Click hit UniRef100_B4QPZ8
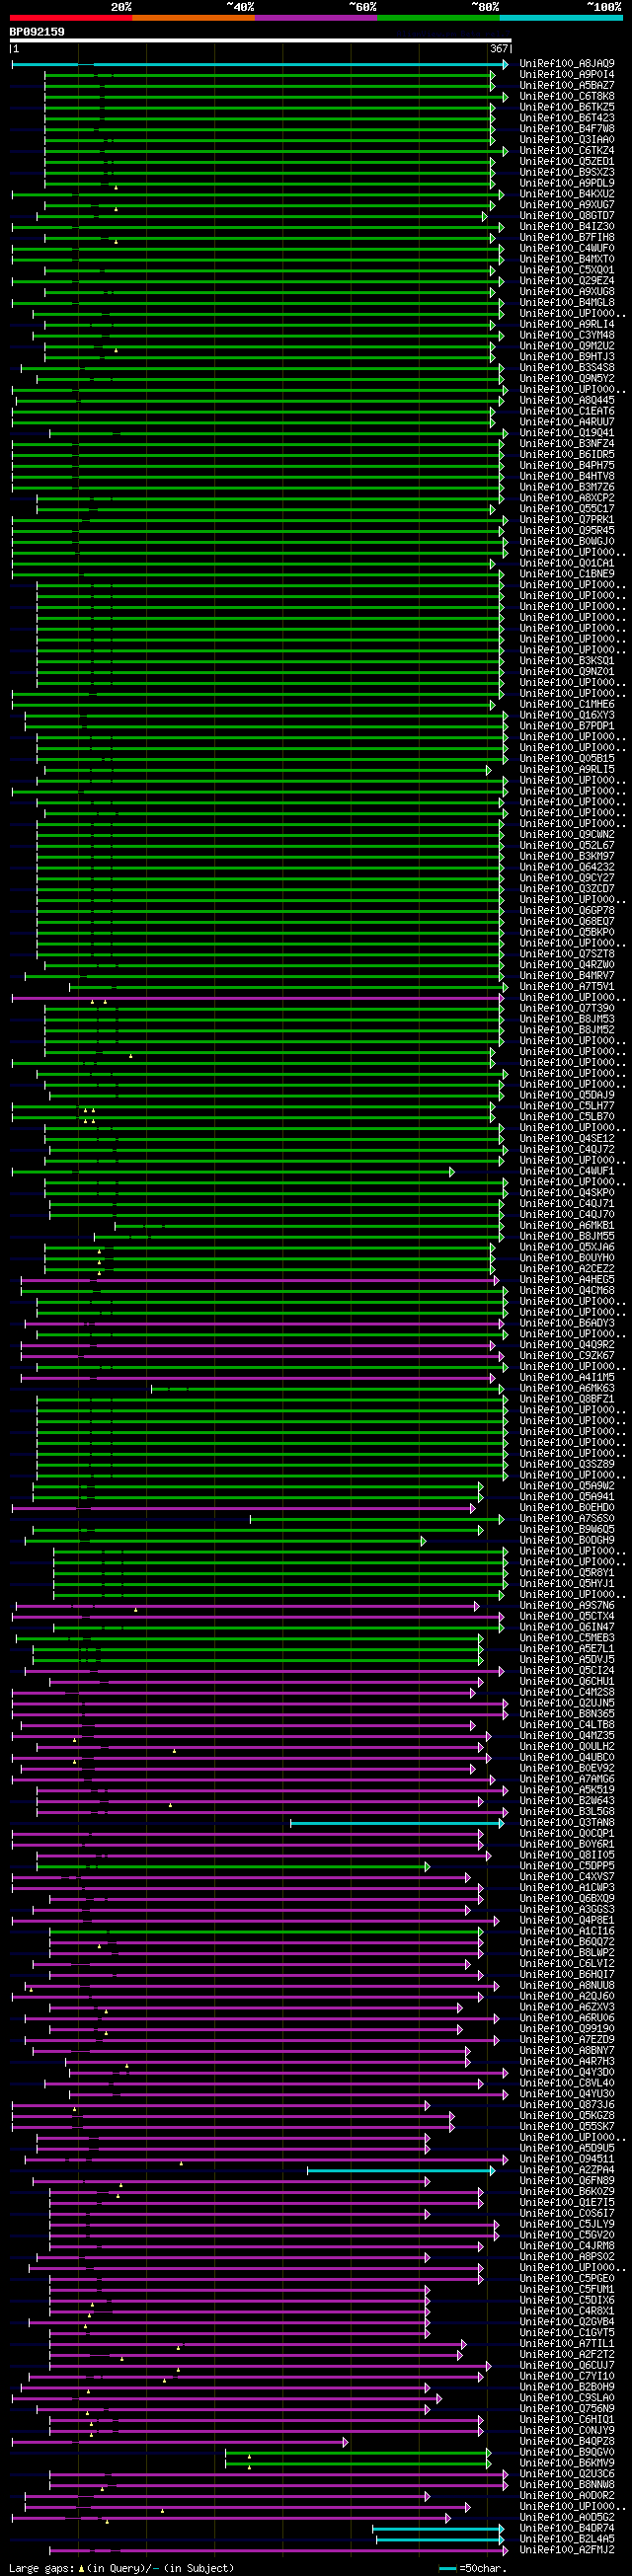The image size is (632, 2576). [567, 2441]
